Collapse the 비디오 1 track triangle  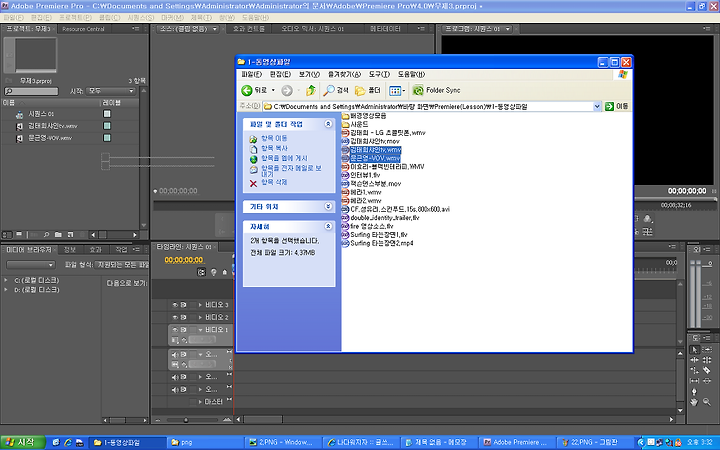tap(200, 330)
